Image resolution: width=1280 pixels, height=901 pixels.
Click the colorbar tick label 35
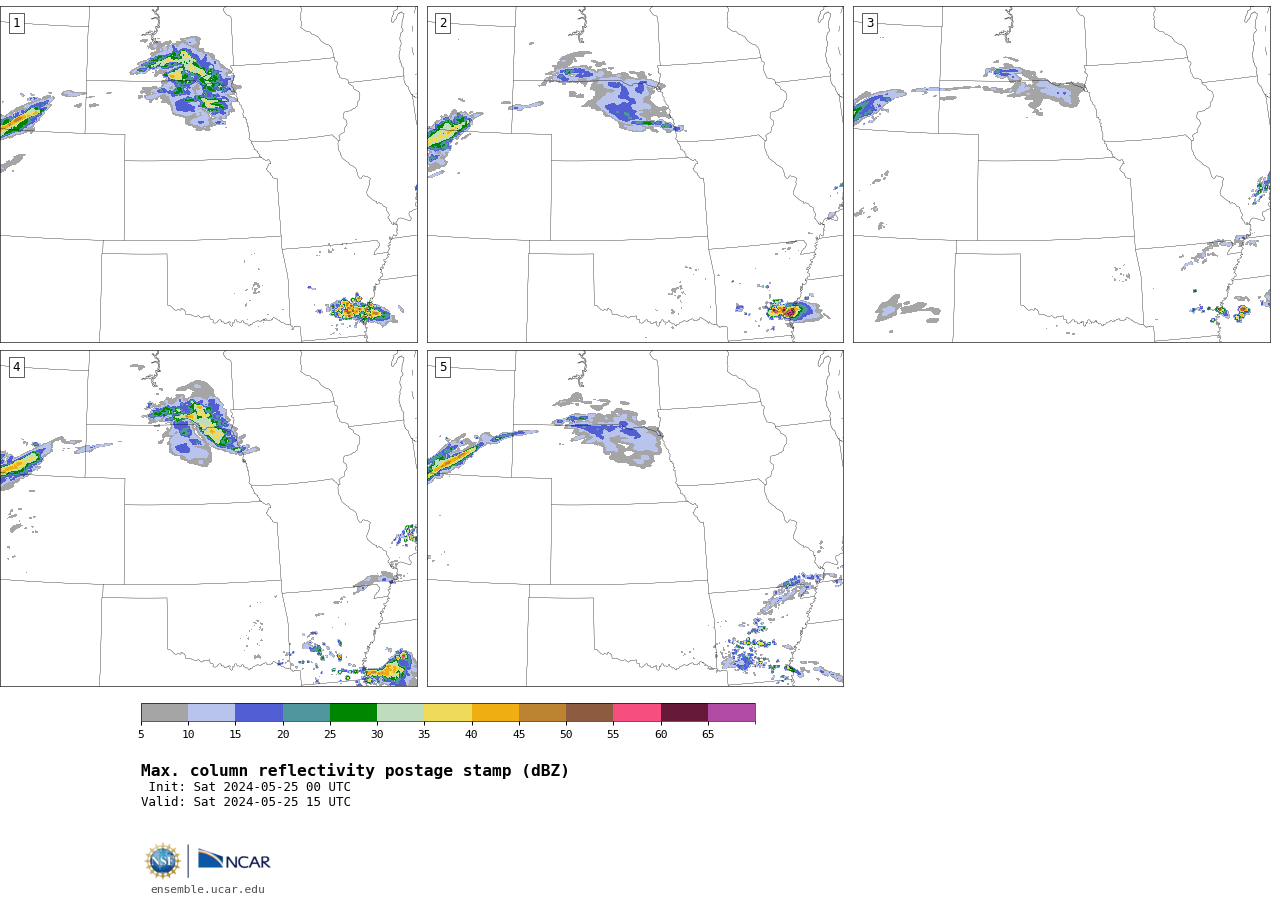[x=424, y=735]
